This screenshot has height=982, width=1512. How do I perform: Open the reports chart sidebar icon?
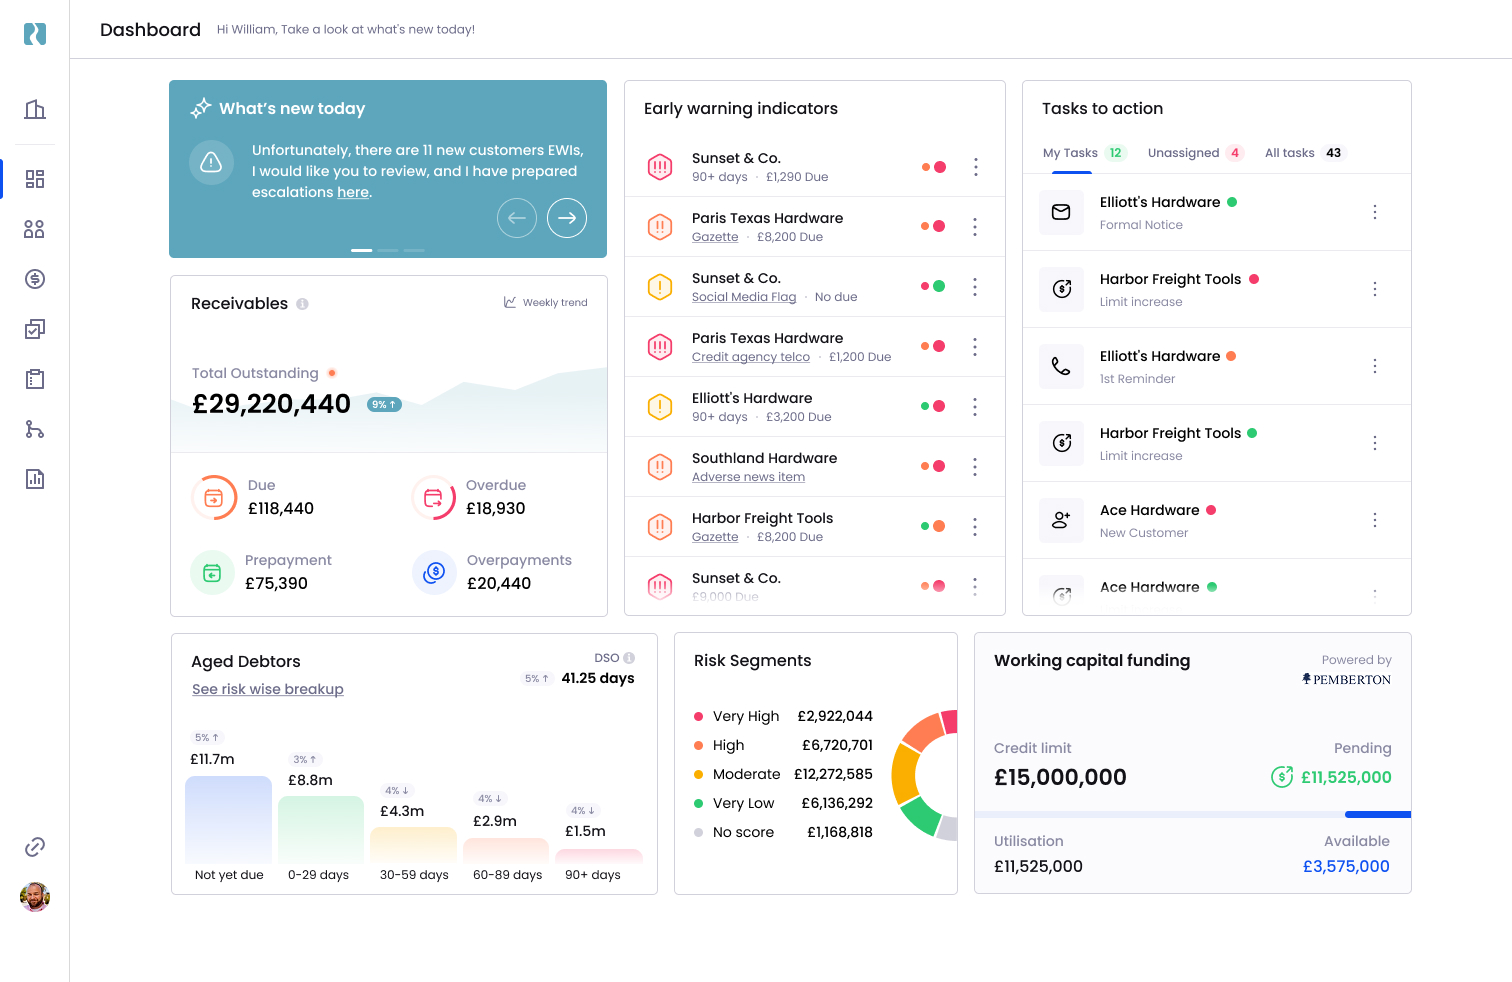click(35, 479)
